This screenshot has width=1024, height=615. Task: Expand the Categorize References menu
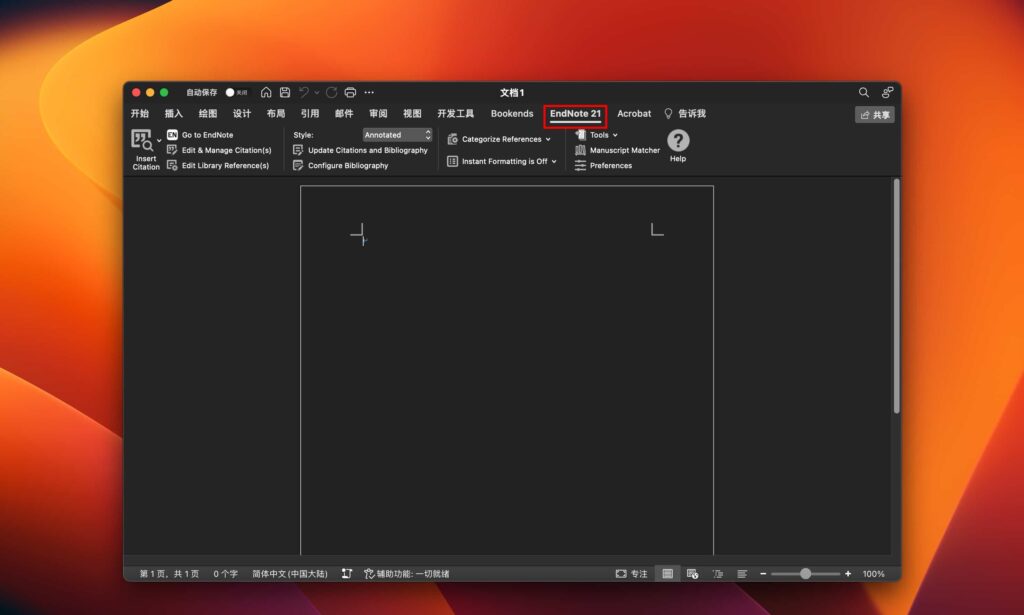499,139
